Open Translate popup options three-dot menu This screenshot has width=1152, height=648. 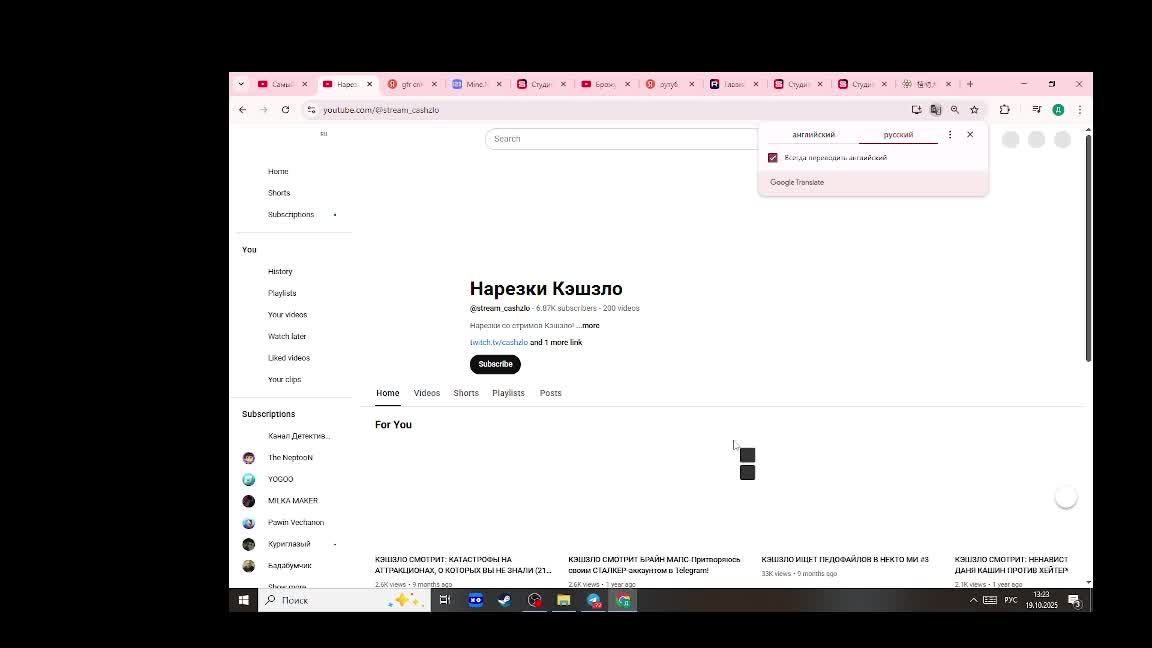(950, 134)
